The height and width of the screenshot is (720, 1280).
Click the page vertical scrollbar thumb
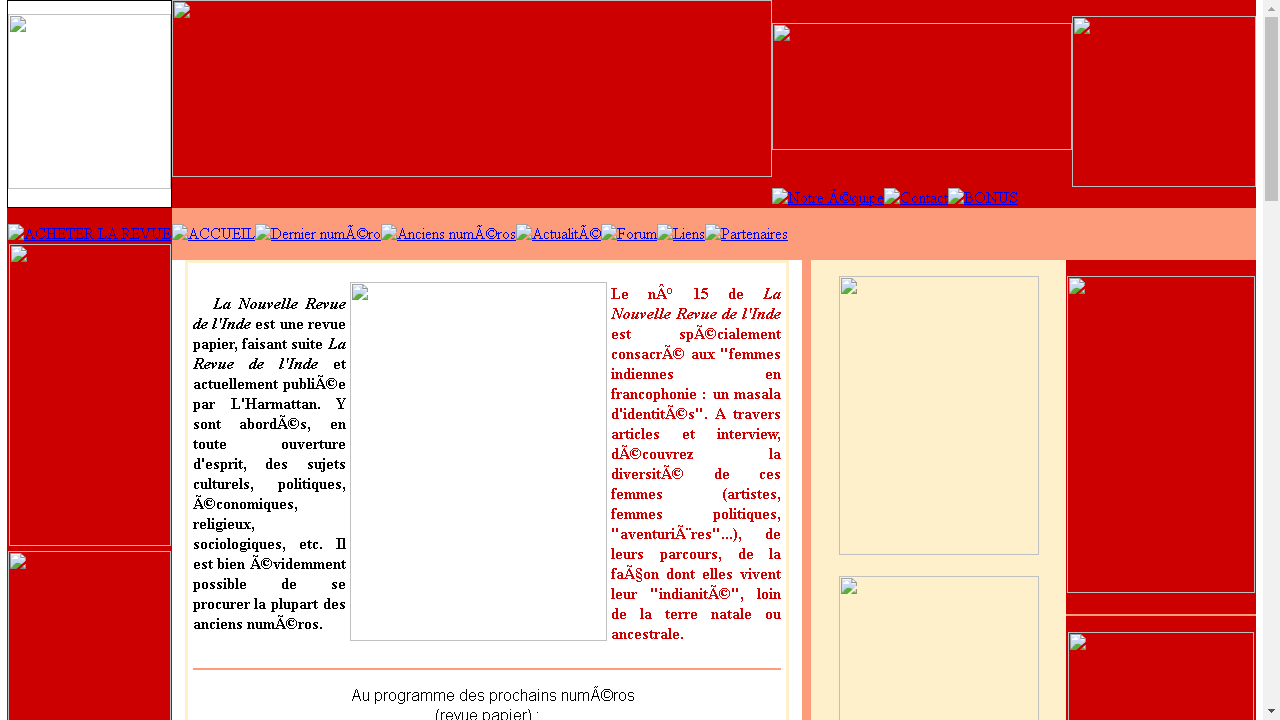(1271, 109)
